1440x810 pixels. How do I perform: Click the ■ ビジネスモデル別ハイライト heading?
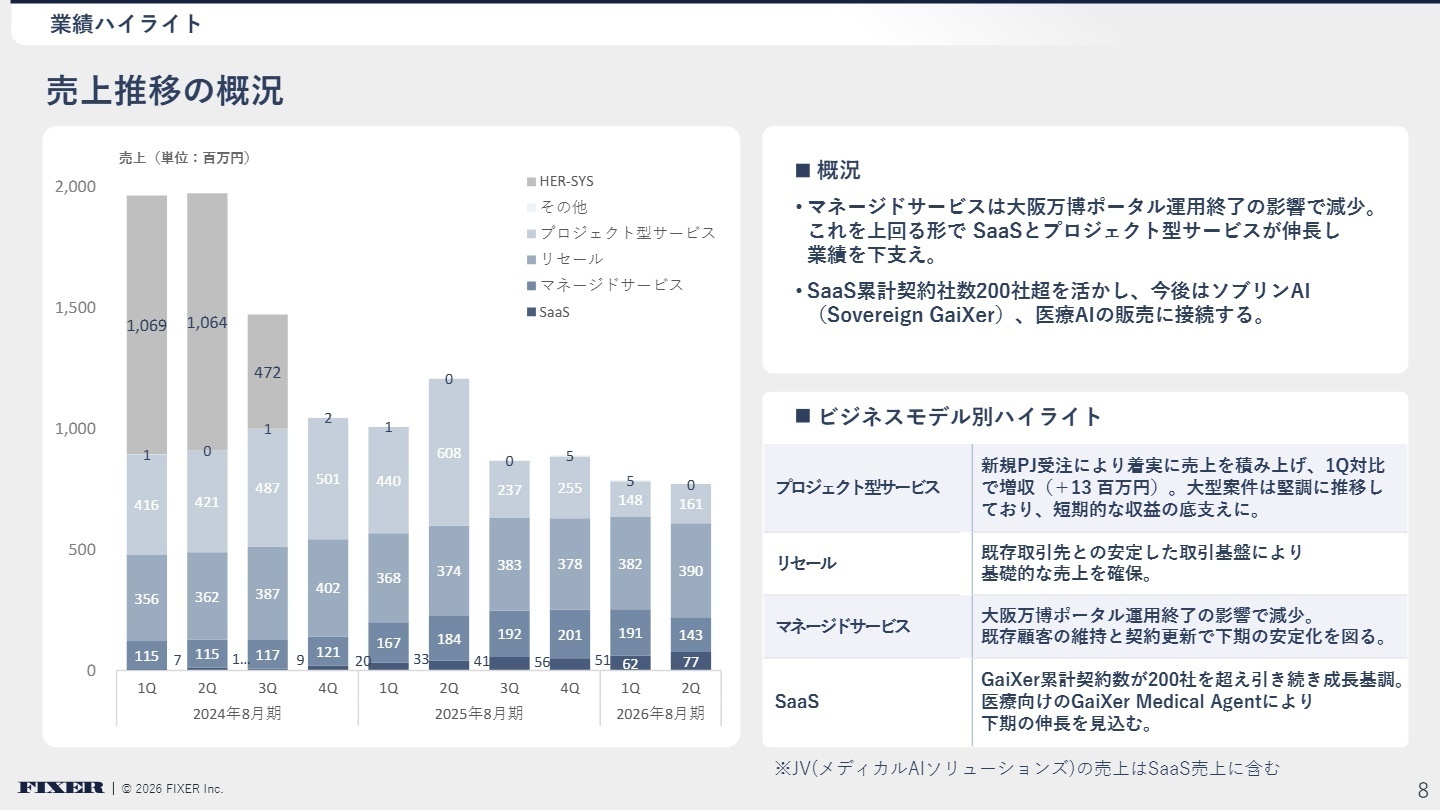[949, 417]
